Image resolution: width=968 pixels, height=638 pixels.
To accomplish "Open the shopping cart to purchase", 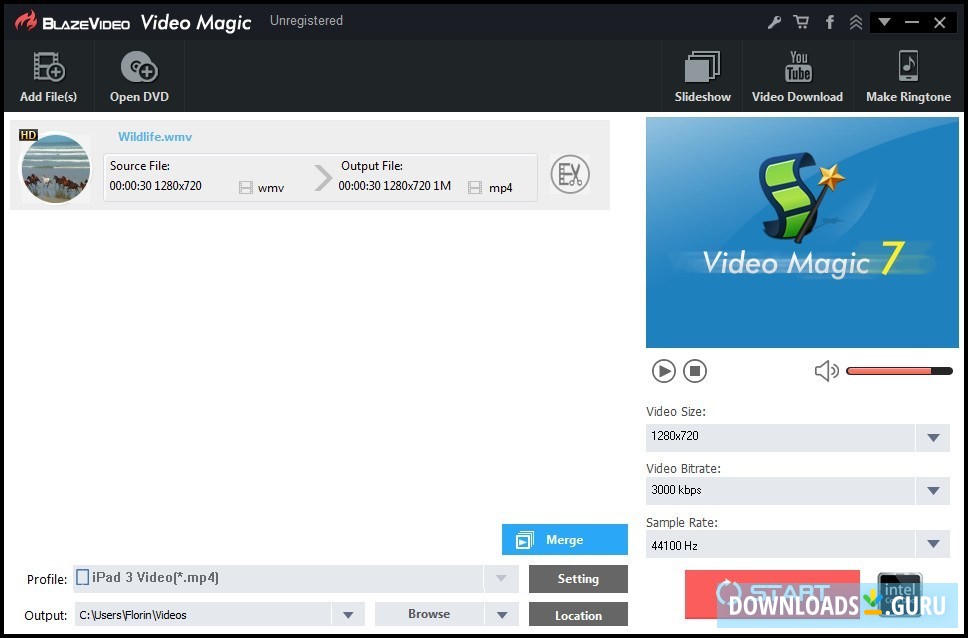I will (800, 20).
